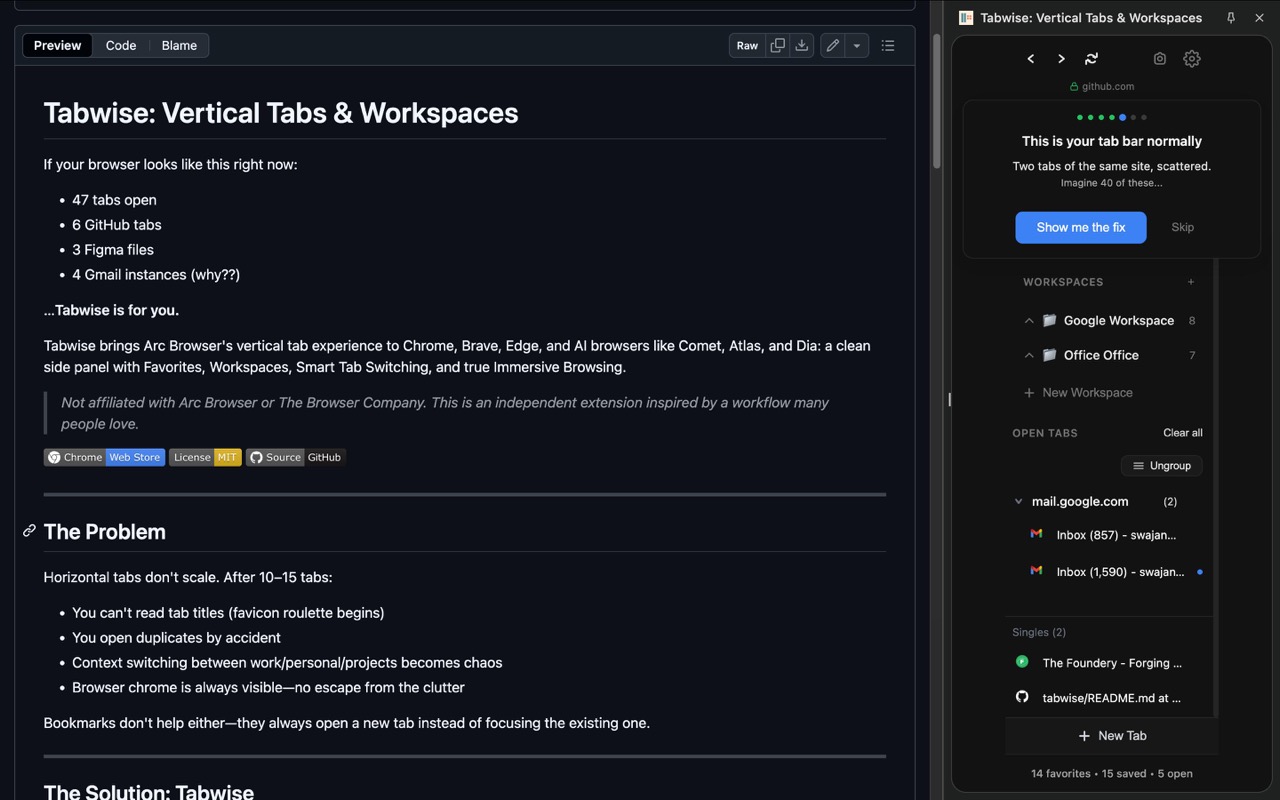The height and width of the screenshot is (800, 1280).
Task: Click the 'Tabwise: Vertical Tabs & Workspaces' README heading
Action: pos(281,113)
